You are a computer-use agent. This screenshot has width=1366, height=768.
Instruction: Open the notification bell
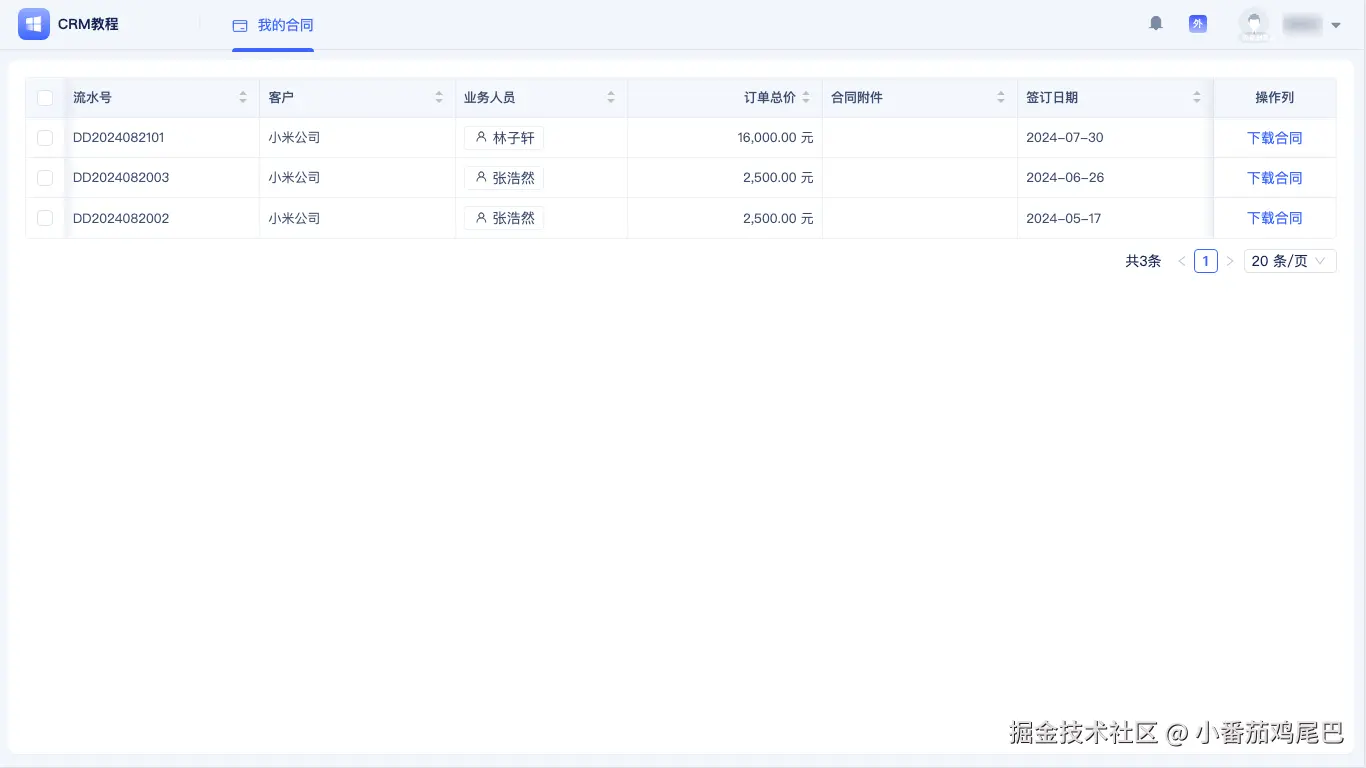[1156, 23]
